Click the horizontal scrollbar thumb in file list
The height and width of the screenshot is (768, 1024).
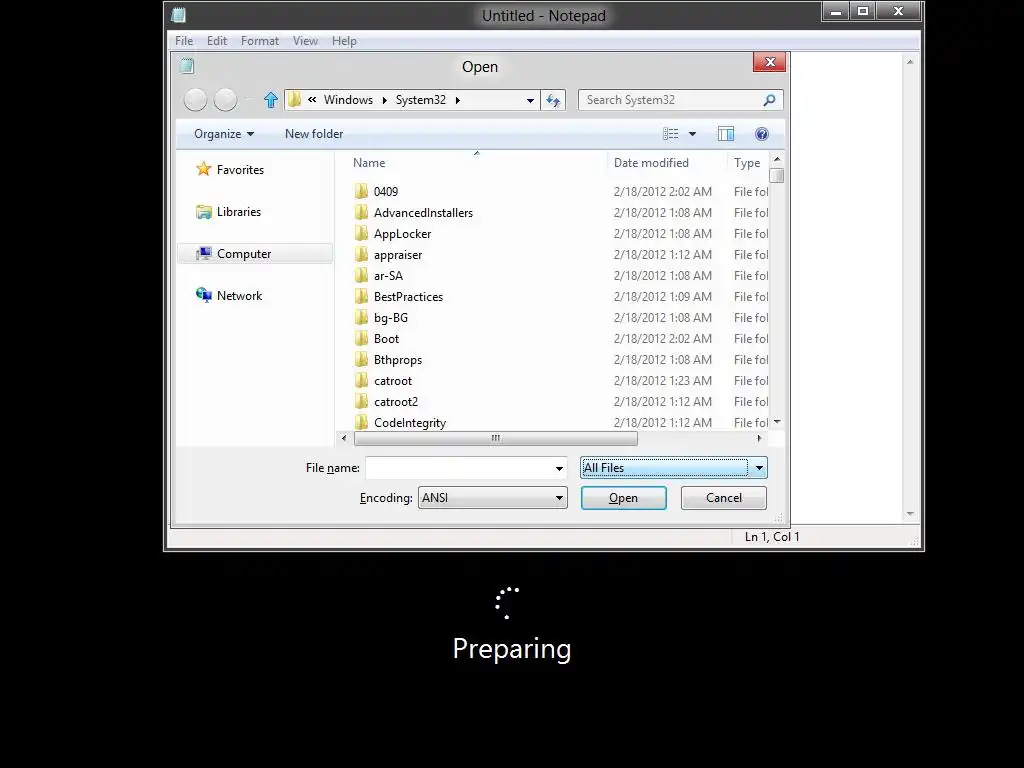click(x=496, y=438)
